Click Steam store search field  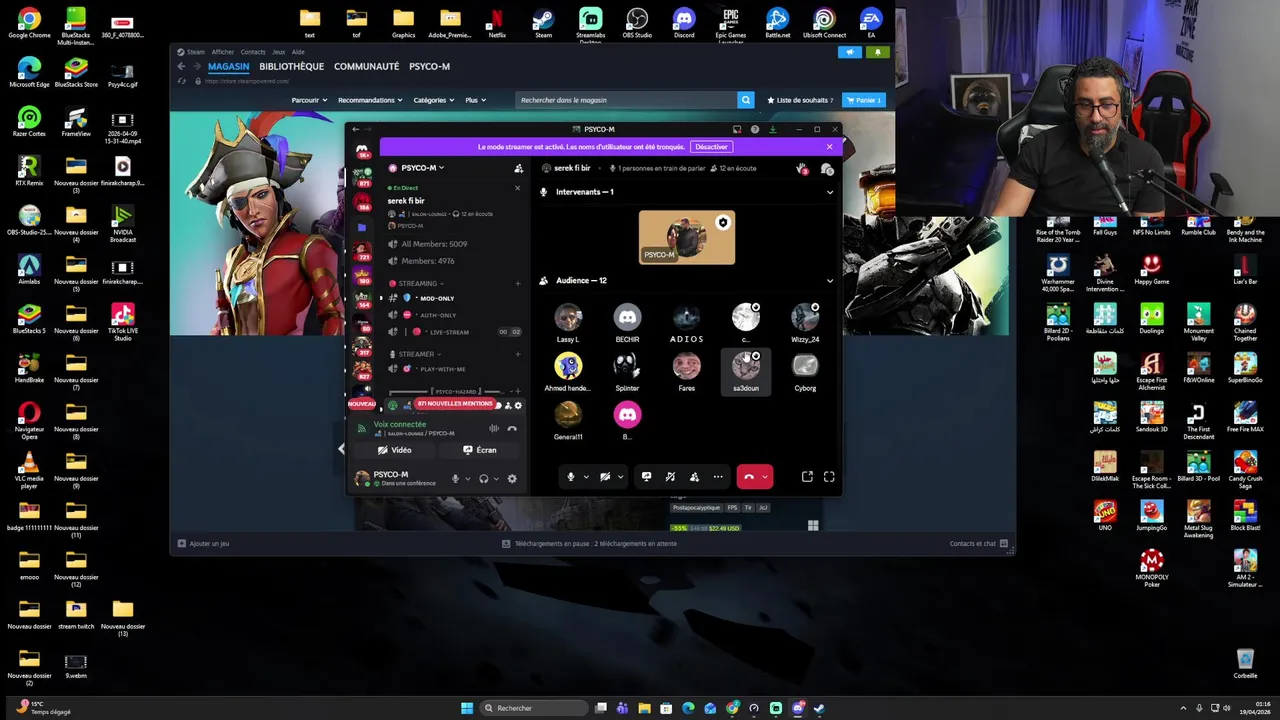click(627, 100)
